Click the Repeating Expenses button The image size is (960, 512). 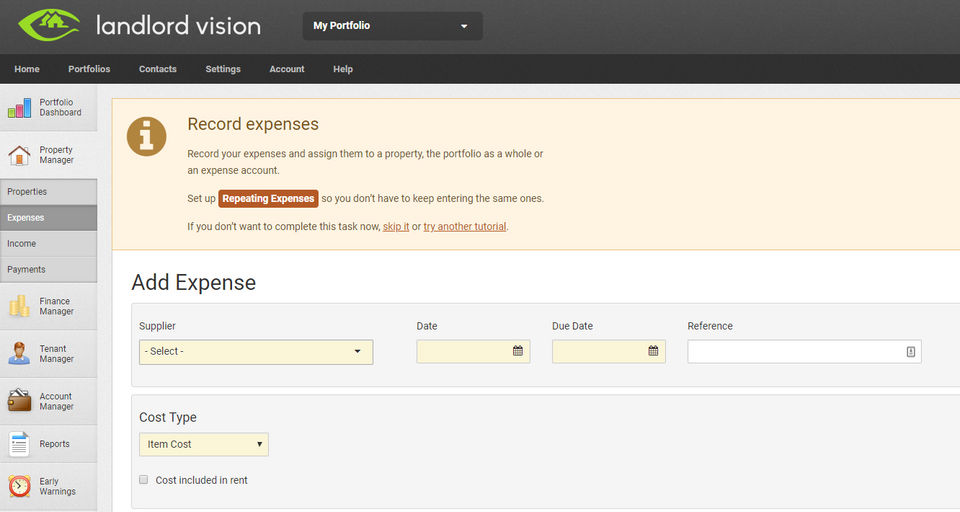pos(268,198)
